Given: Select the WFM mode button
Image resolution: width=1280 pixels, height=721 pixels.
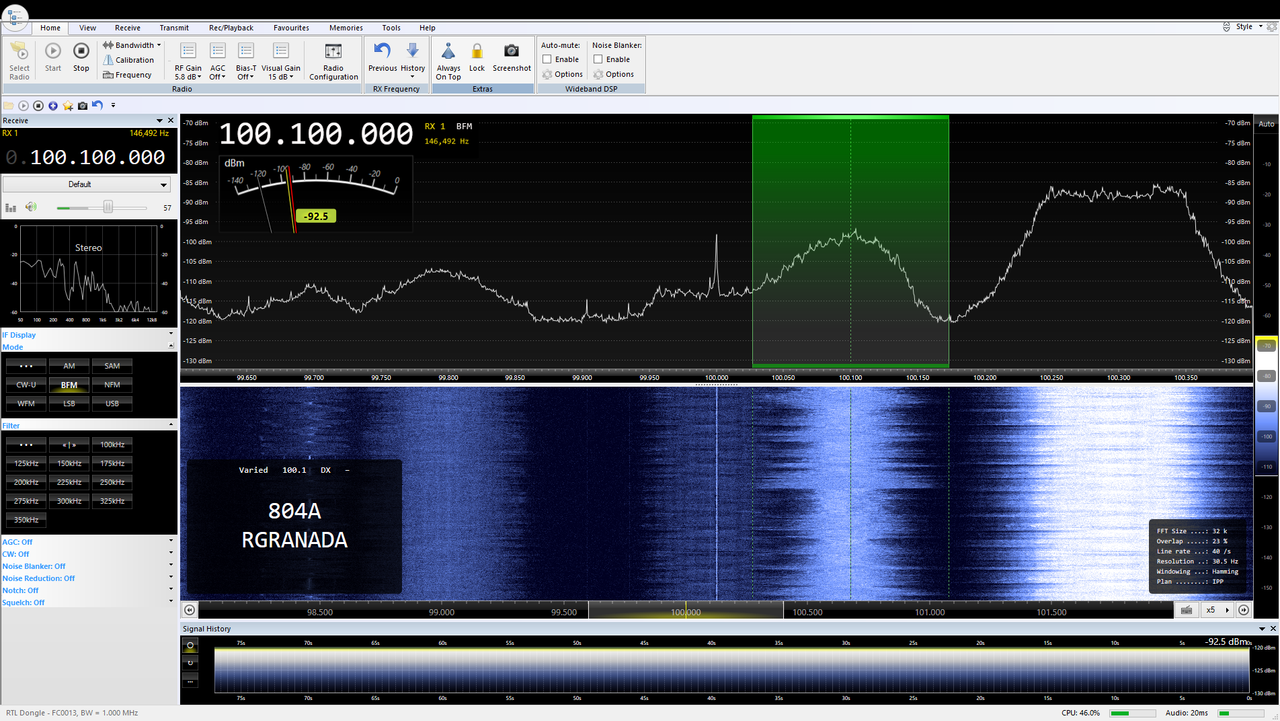Looking at the screenshot, I should coord(24,403).
